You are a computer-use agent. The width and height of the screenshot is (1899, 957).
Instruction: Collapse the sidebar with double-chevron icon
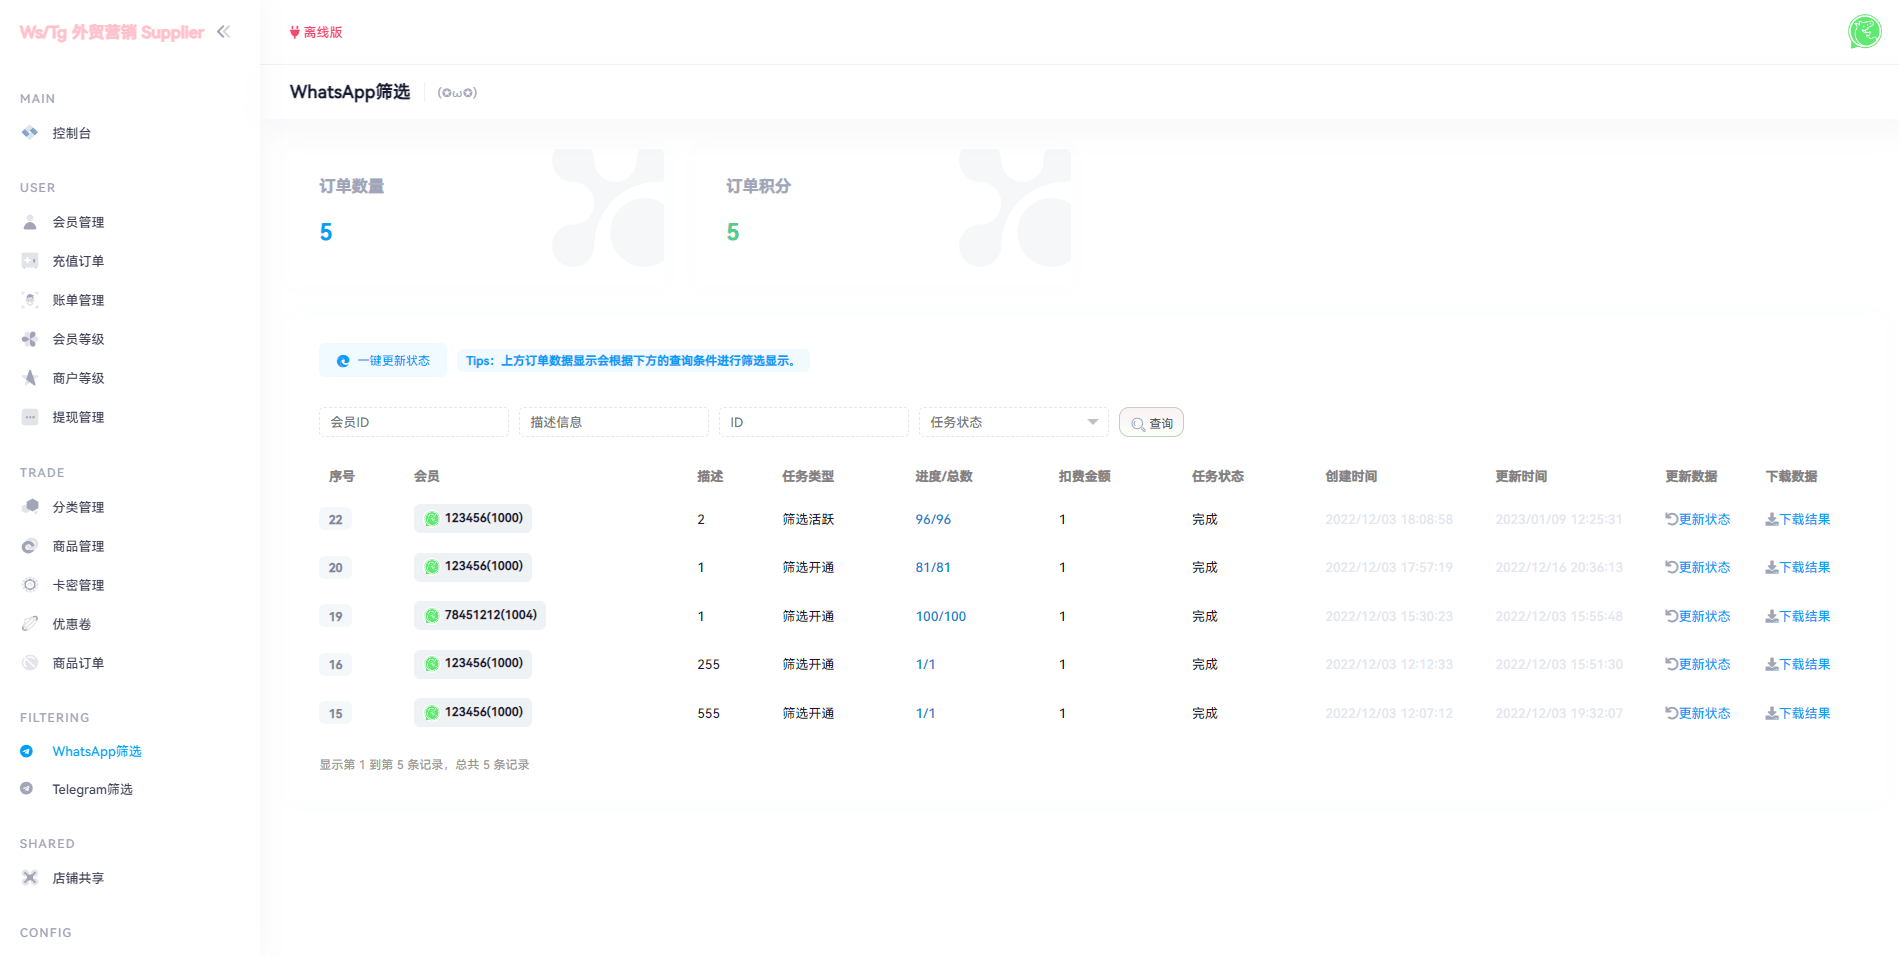click(x=223, y=32)
